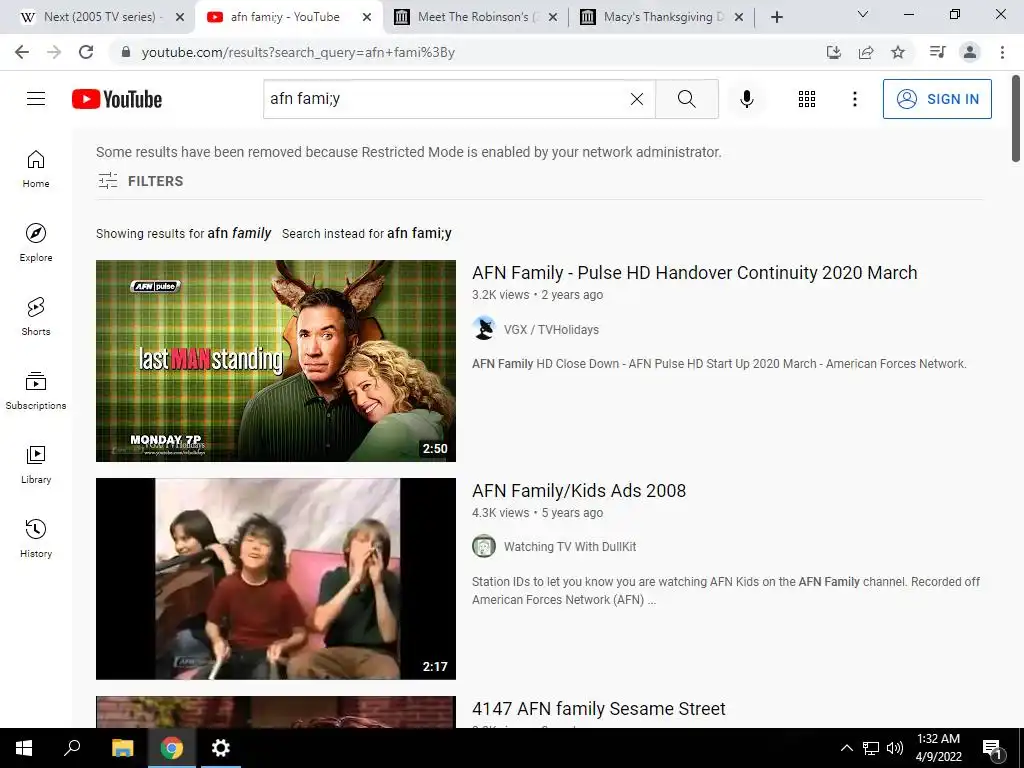
Task: Open the Windows Start menu
Action: pos(24,748)
